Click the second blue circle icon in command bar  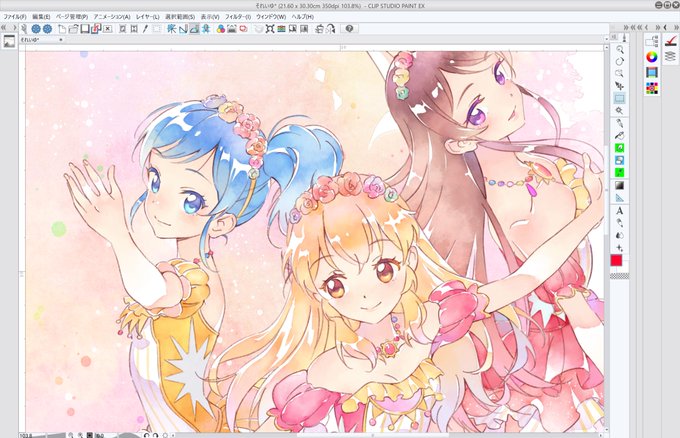click(47, 29)
